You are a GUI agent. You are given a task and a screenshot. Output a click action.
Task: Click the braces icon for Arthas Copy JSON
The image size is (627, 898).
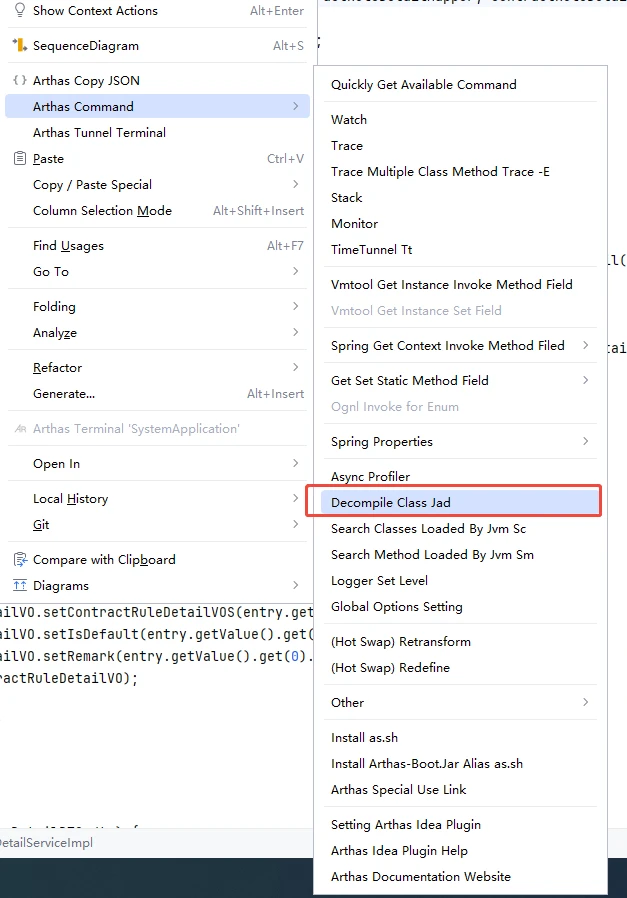(19, 81)
